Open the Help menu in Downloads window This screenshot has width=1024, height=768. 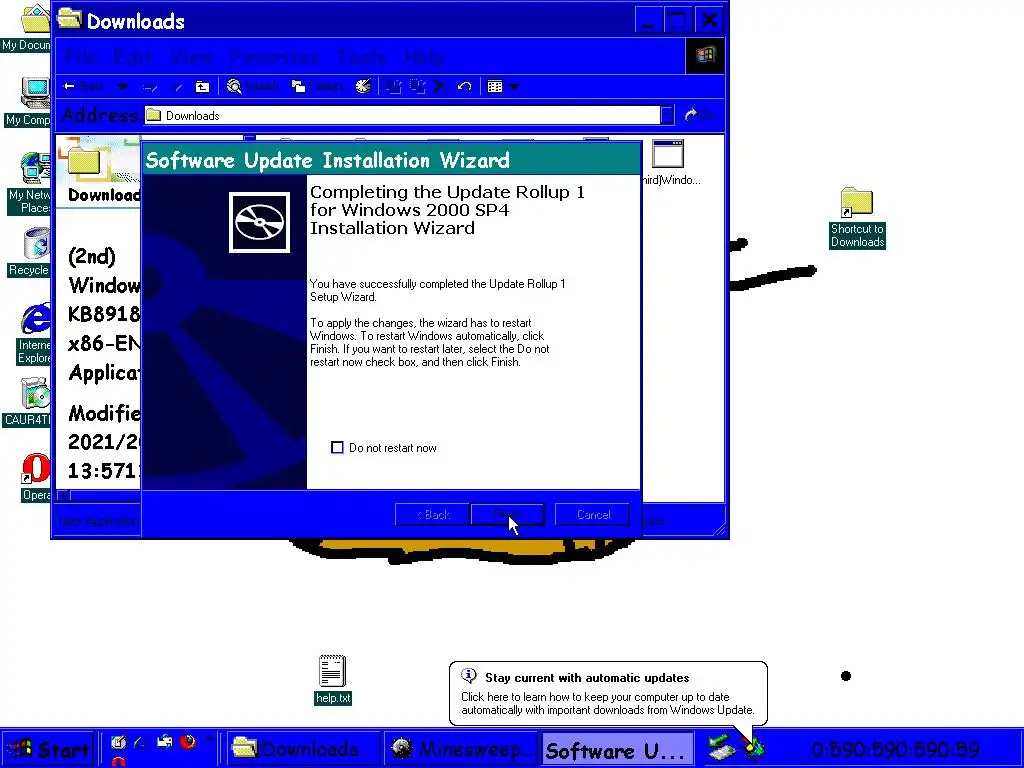(x=424, y=57)
